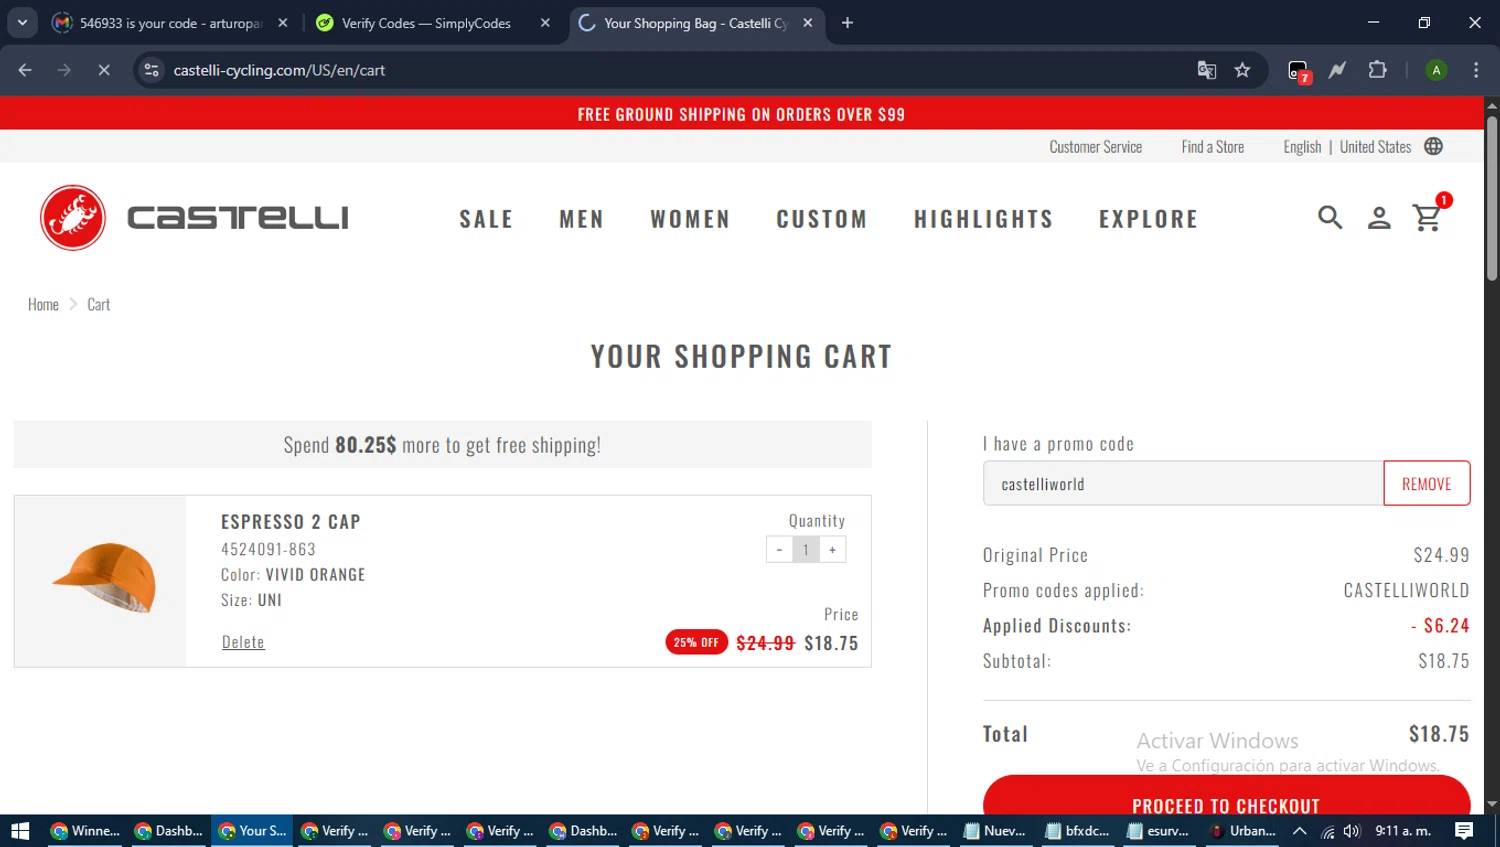Click the Castelli scorpion logo
Screen dimensions: 1500x847
click(x=73, y=217)
